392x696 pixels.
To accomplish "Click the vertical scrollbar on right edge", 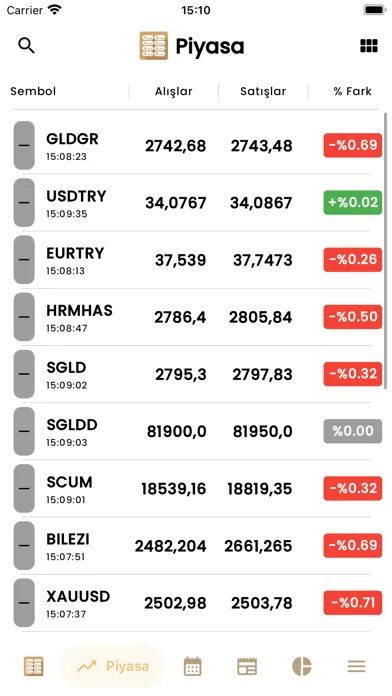I will pos(385,251).
